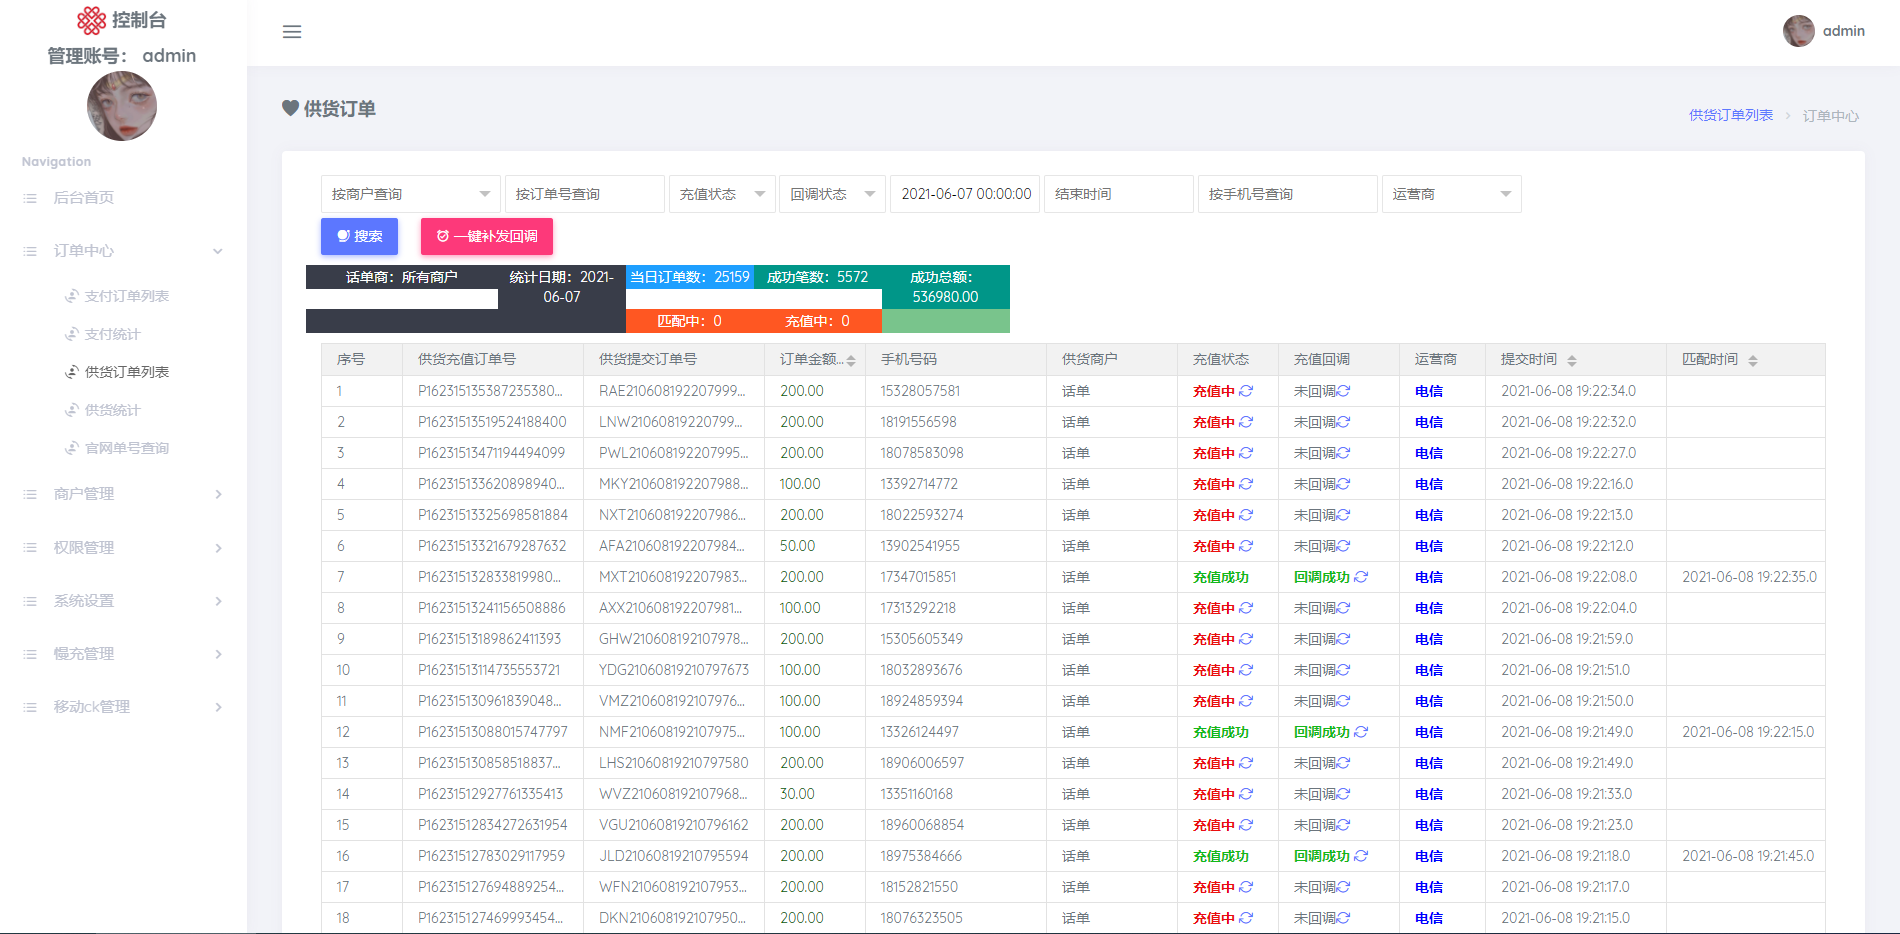Open the 按商户查询 dropdown

[410, 194]
